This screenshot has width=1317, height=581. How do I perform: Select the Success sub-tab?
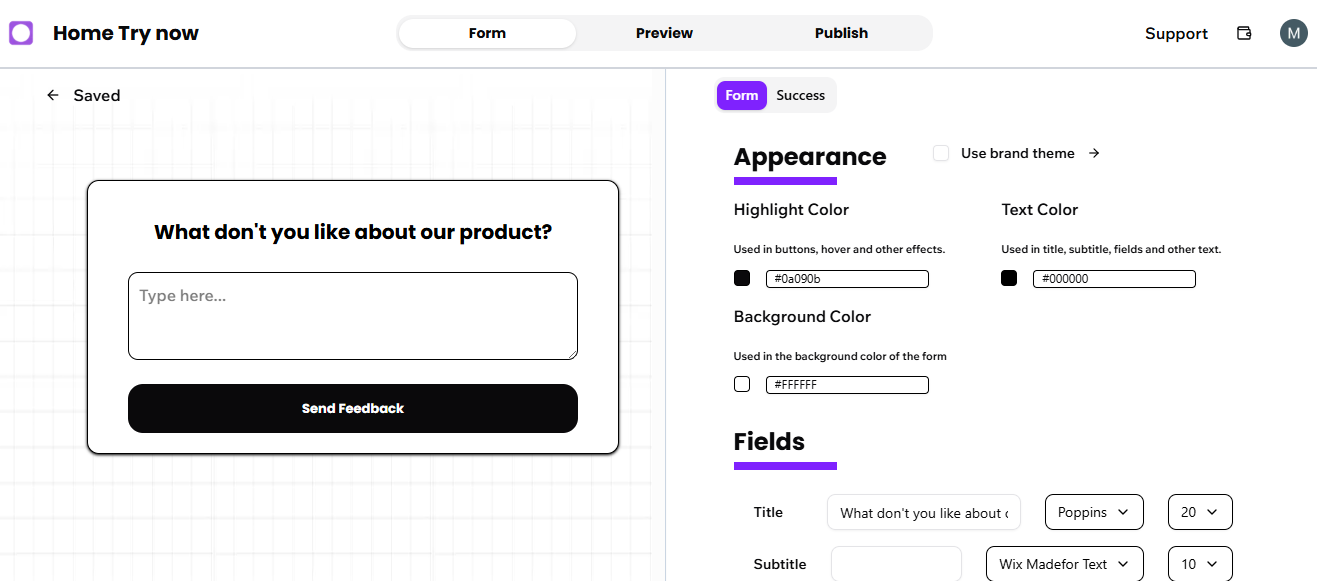pos(800,96)
